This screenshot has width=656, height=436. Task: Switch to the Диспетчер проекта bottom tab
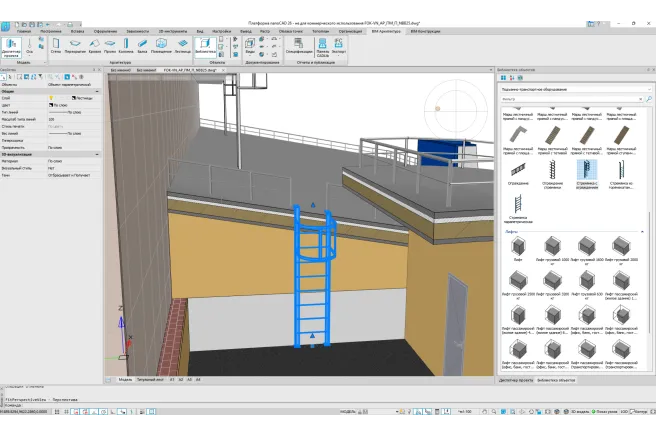coord(516,382)
